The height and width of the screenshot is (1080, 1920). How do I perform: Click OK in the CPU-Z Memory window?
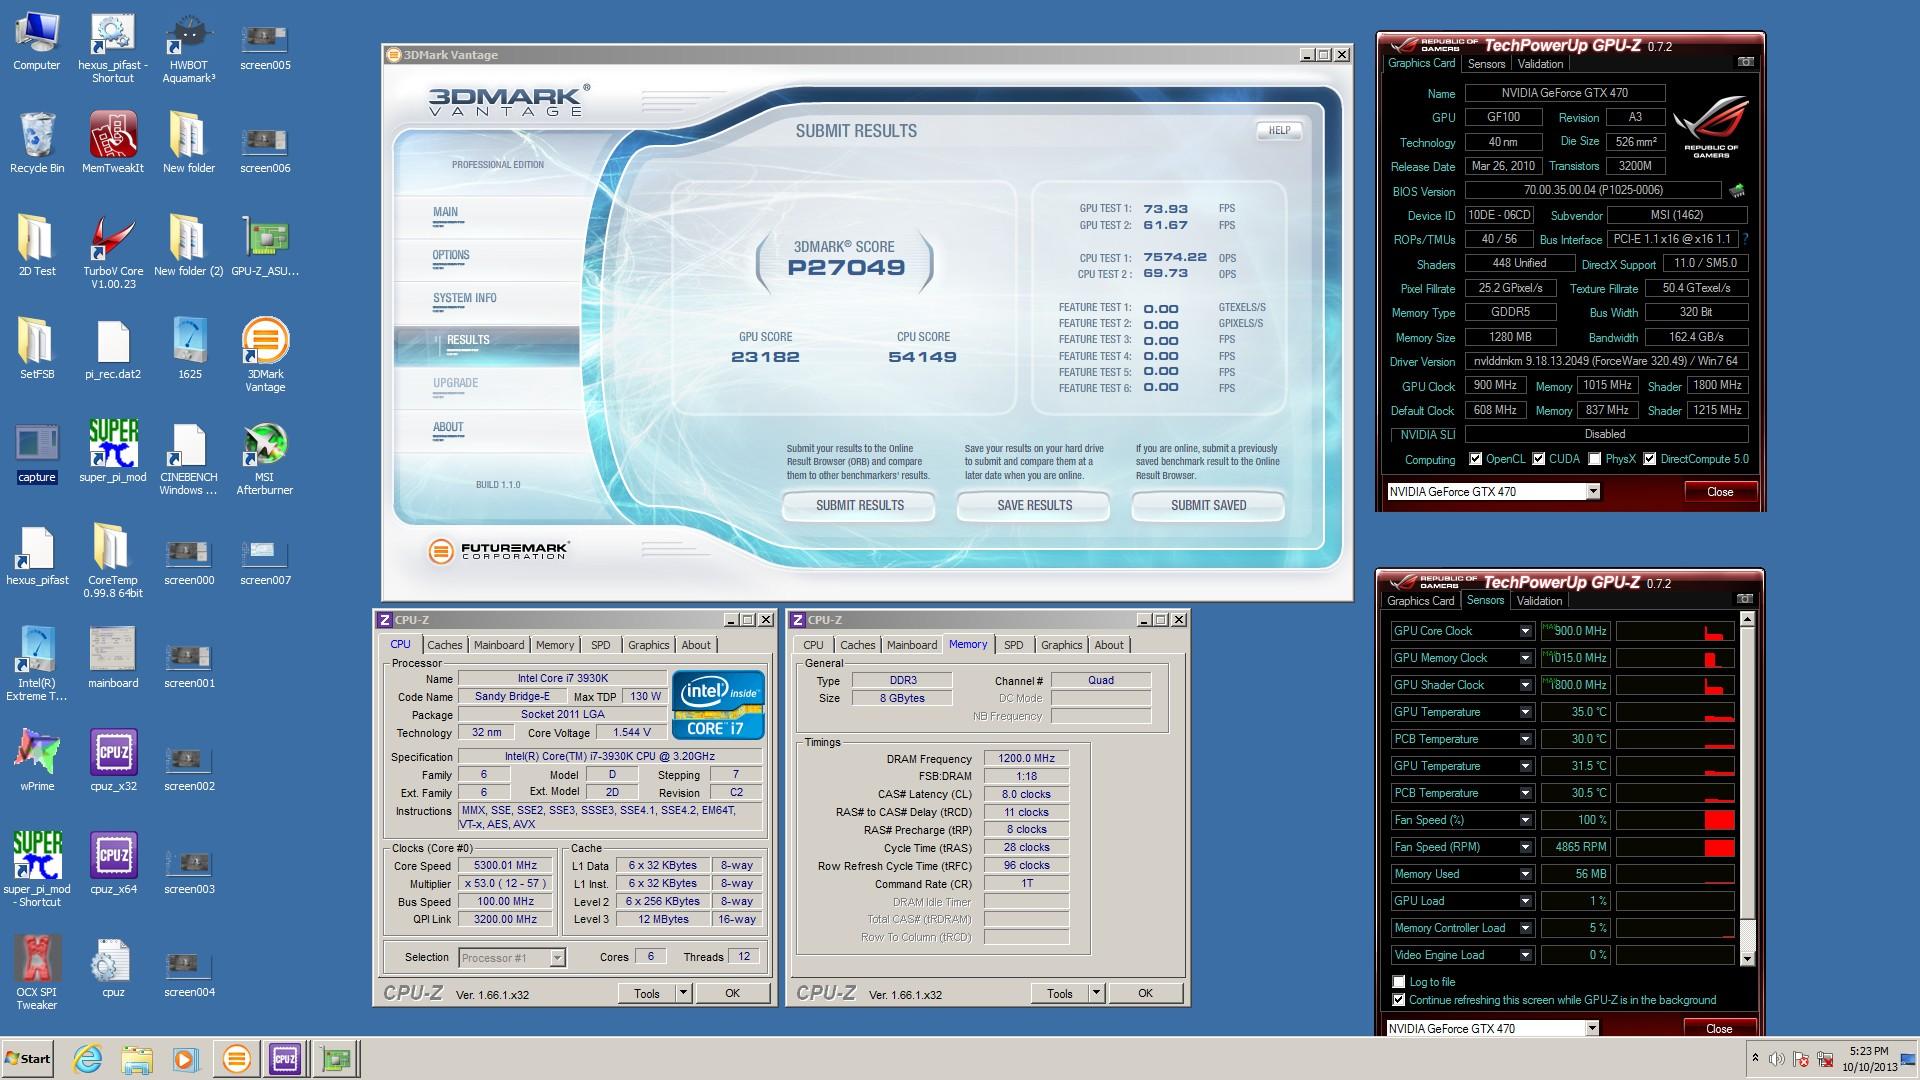pyautogui.click(x=1145, y=993)
